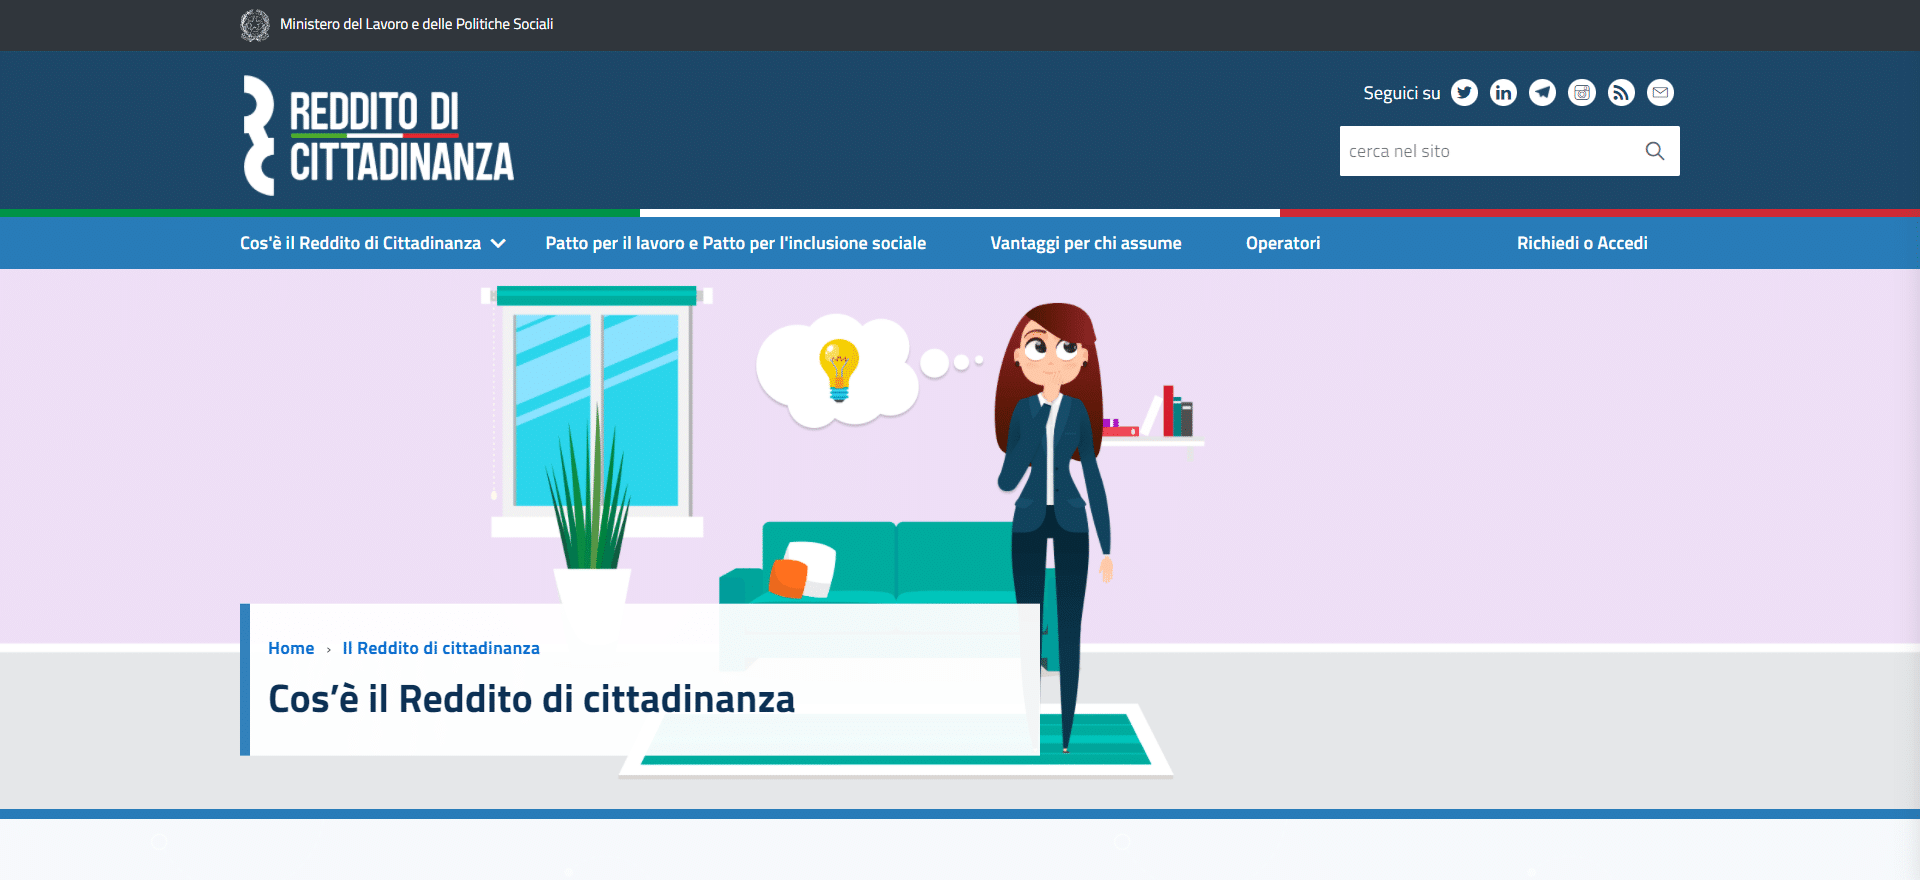This screenshot has width=1920, height=880.
Task: Open the email envelope icon
Action: (x=1660, y=93)
